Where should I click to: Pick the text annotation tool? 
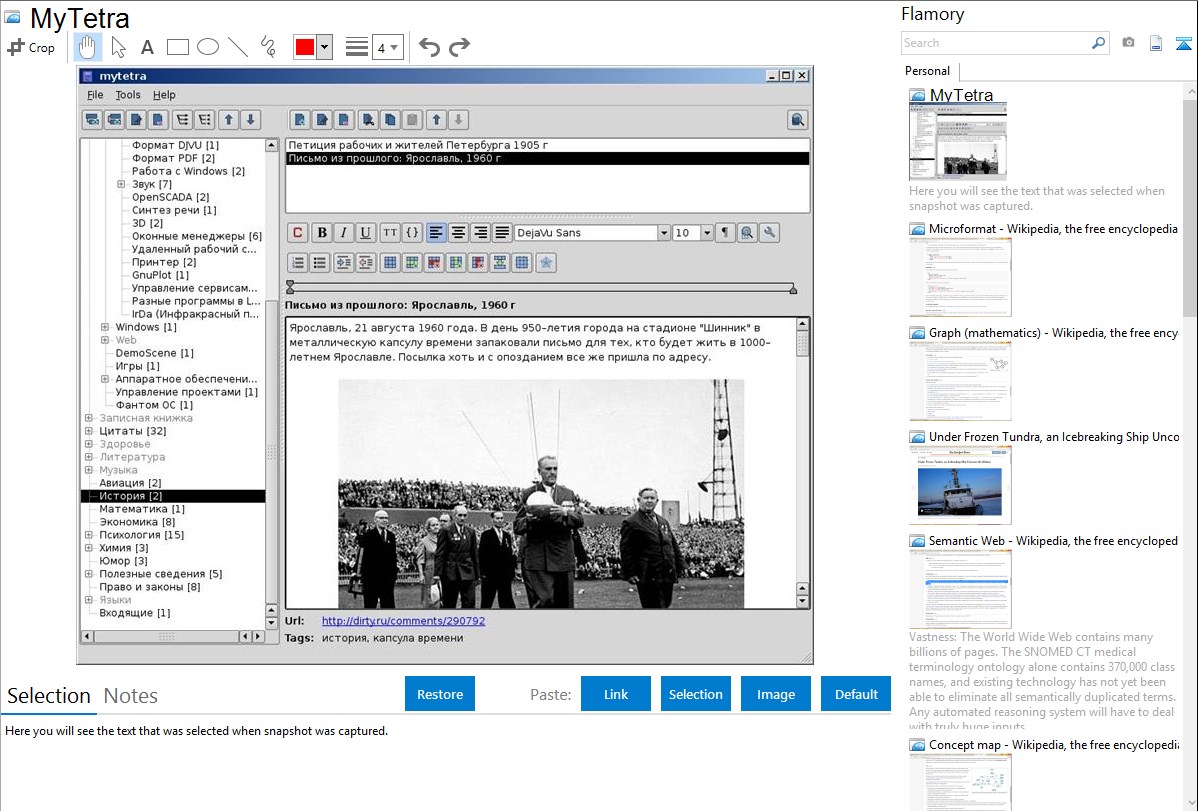pos(147,47)
